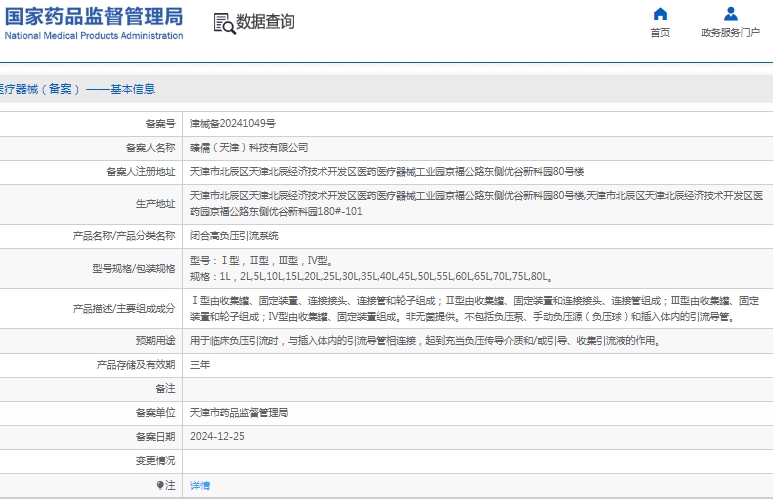The height and width of the screenshot is (504, 773).
Task: Click the 预期用途 field label
Action: [155, 340]
